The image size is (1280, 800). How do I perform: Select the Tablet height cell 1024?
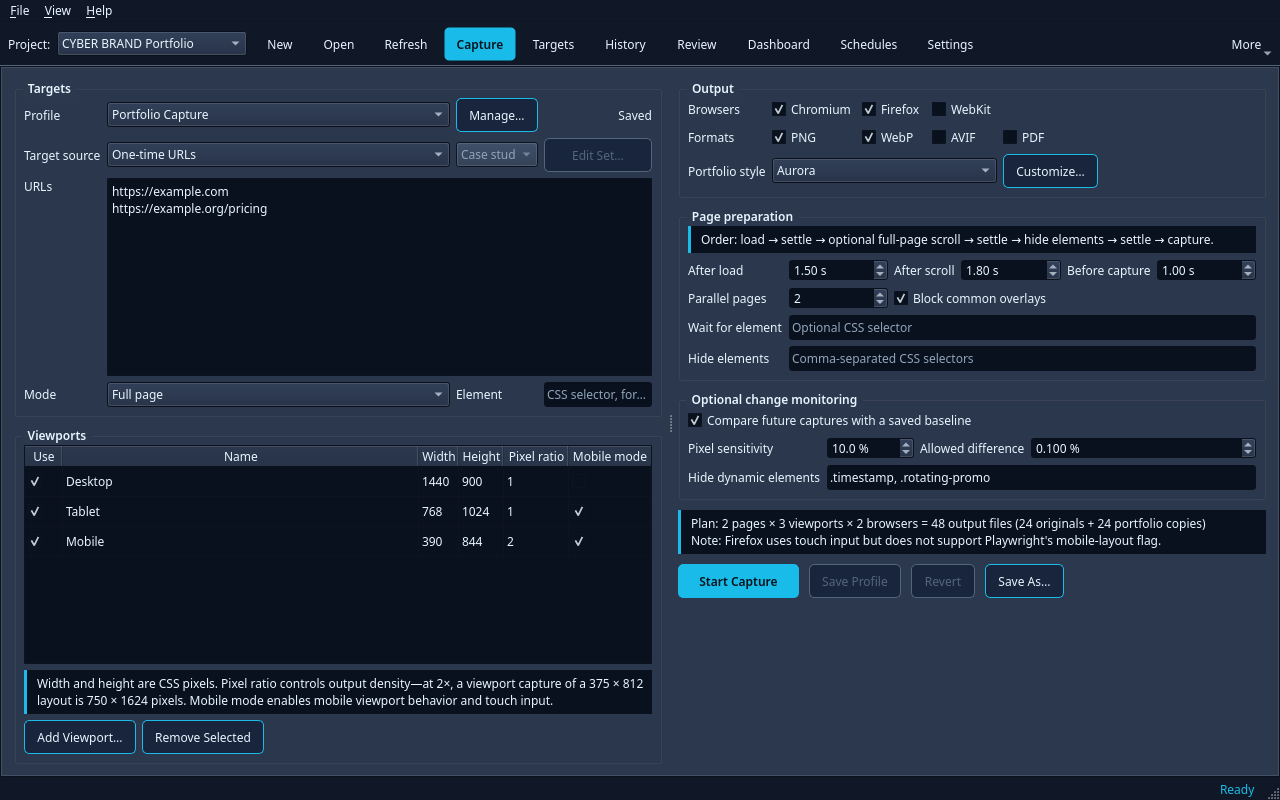tap(481, 512)
